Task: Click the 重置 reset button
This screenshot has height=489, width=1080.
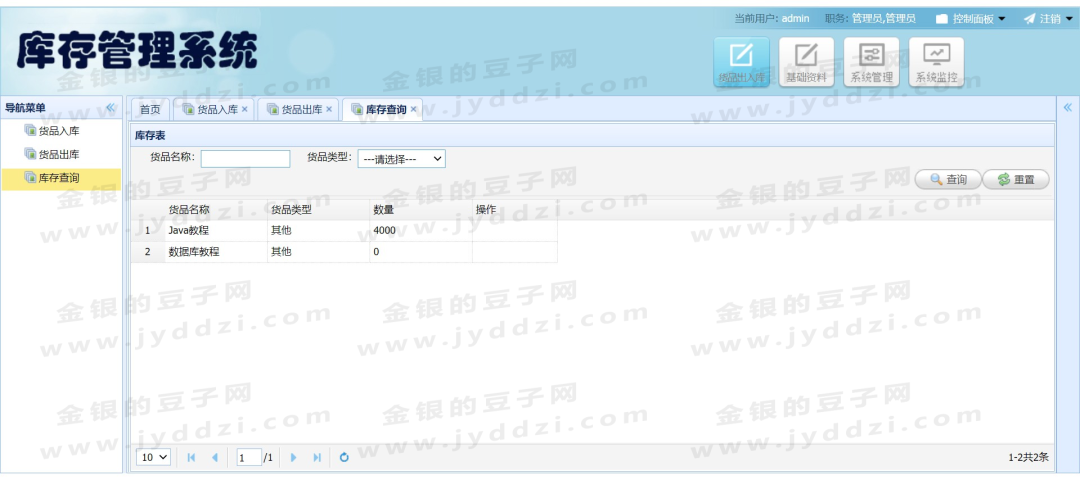Action: (x=1016, y=180)
